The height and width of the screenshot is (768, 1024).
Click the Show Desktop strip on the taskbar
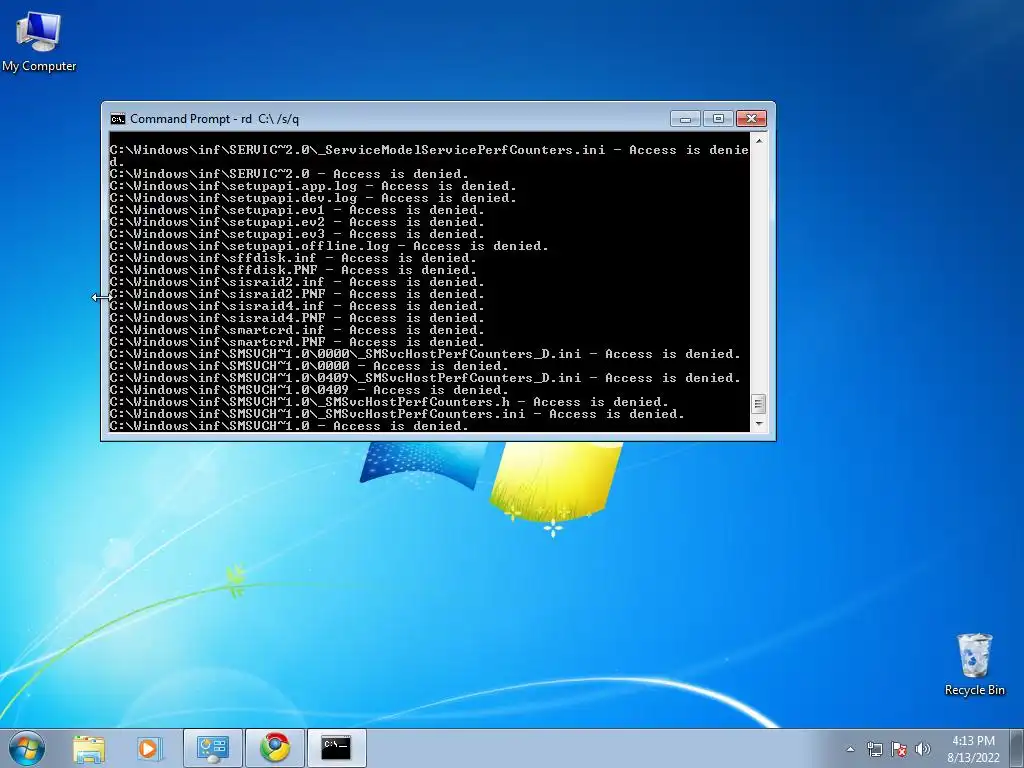[x=1017, y=748]
